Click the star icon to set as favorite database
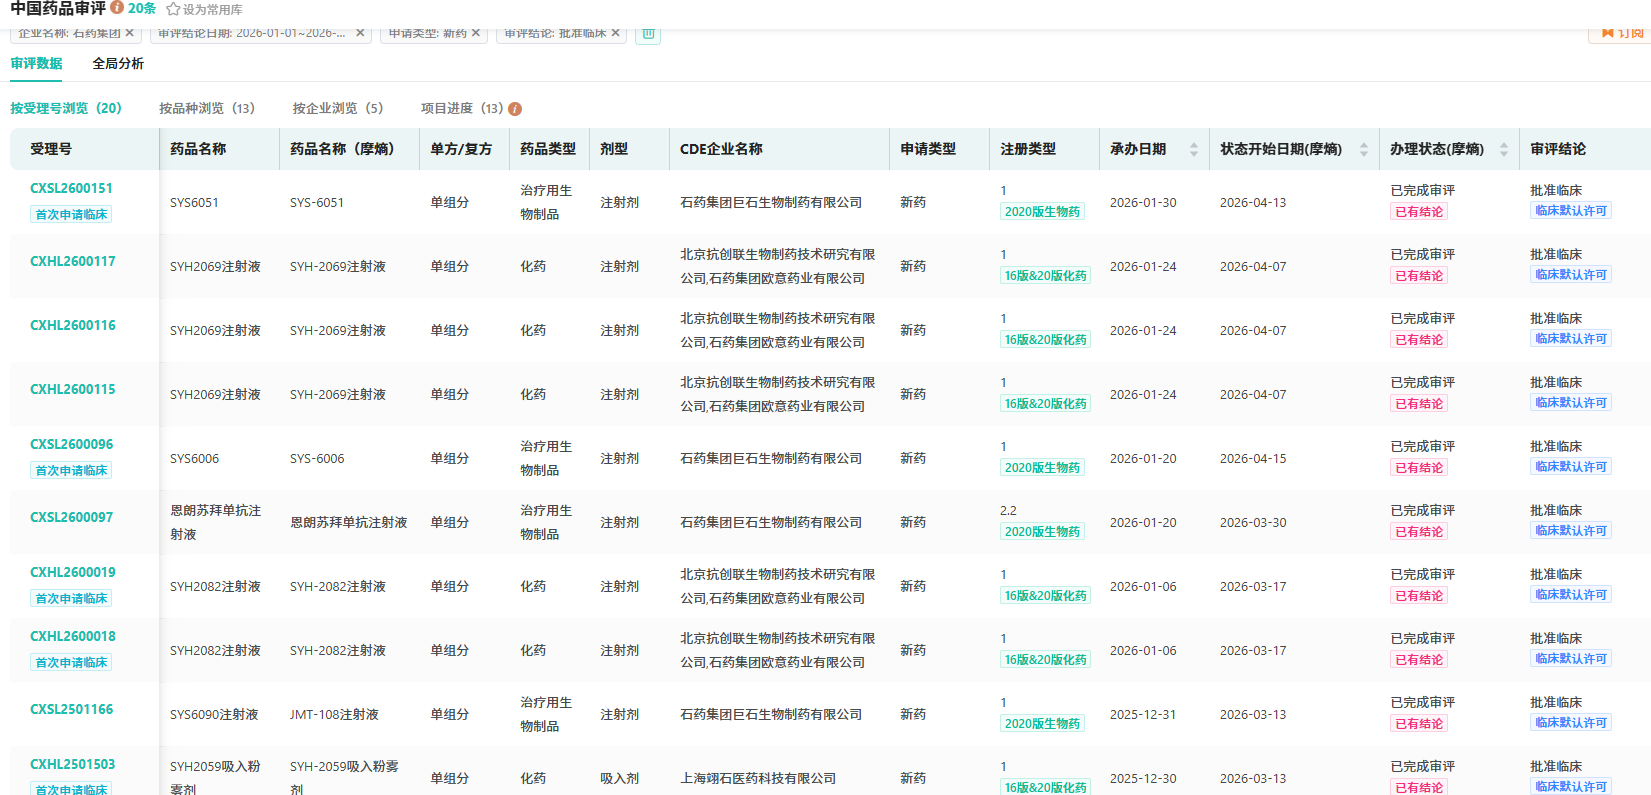1651x795 pixels. click(173, 9)
